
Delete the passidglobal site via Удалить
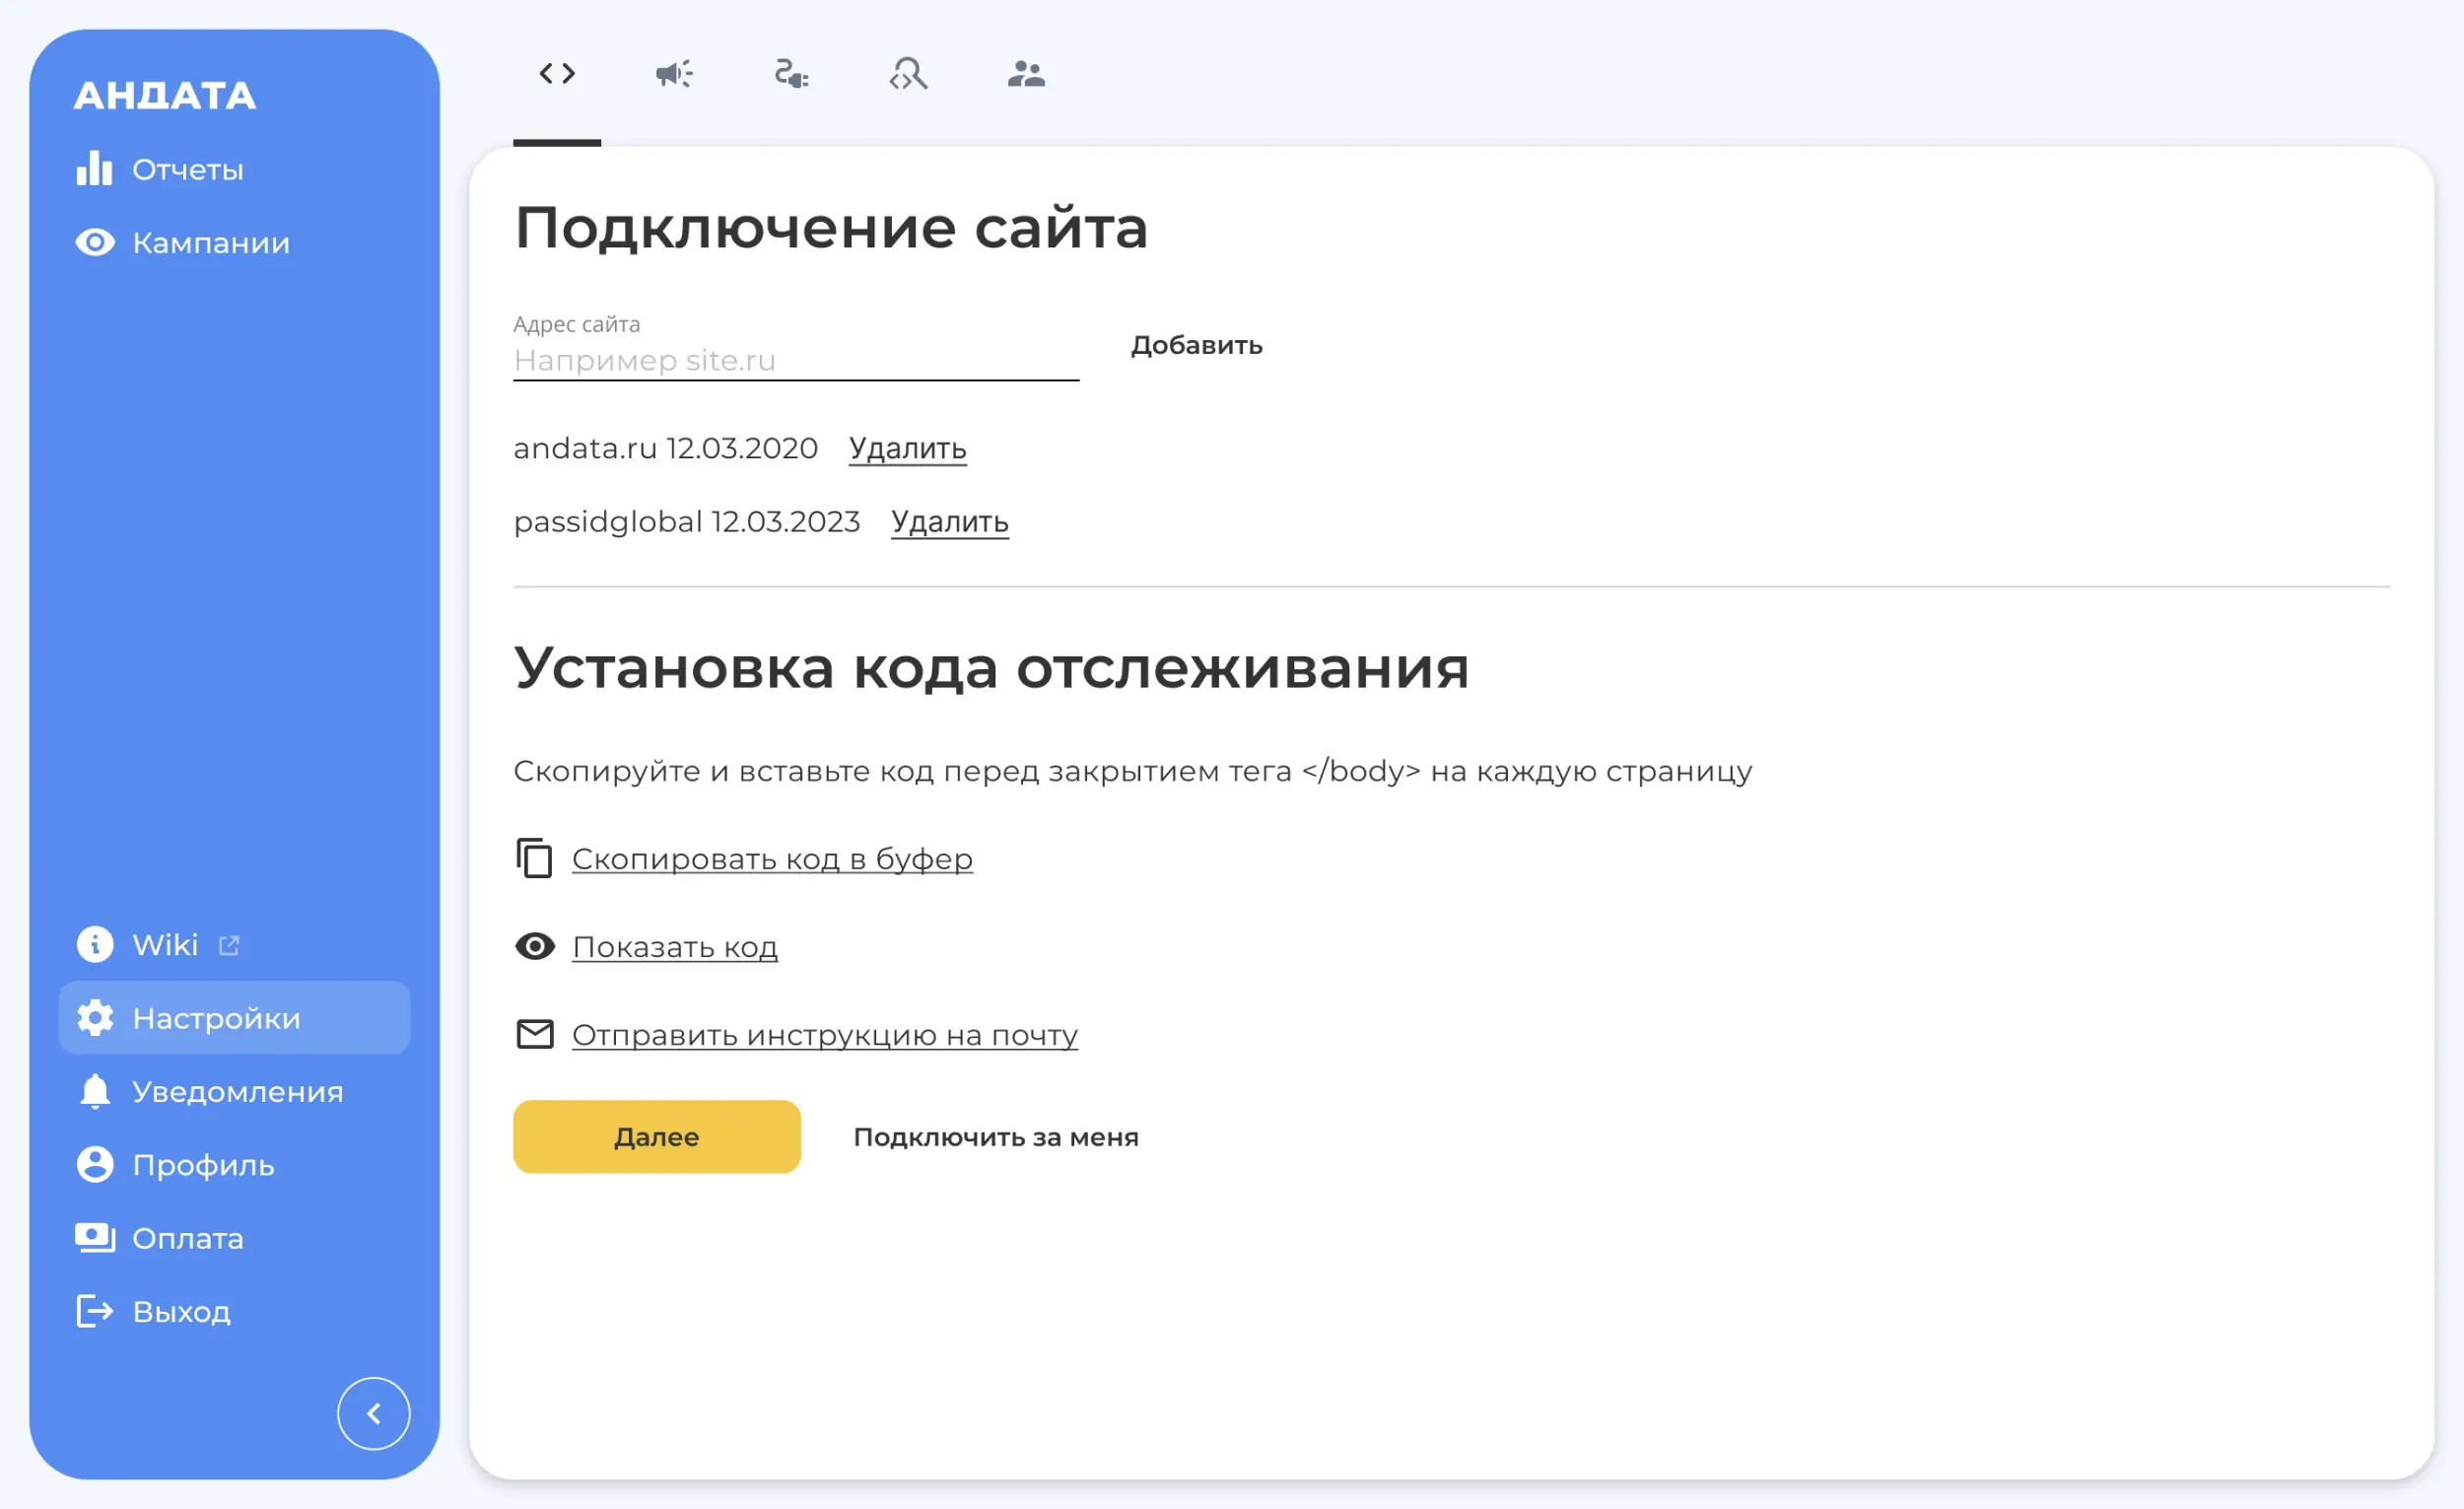point(950,522)
